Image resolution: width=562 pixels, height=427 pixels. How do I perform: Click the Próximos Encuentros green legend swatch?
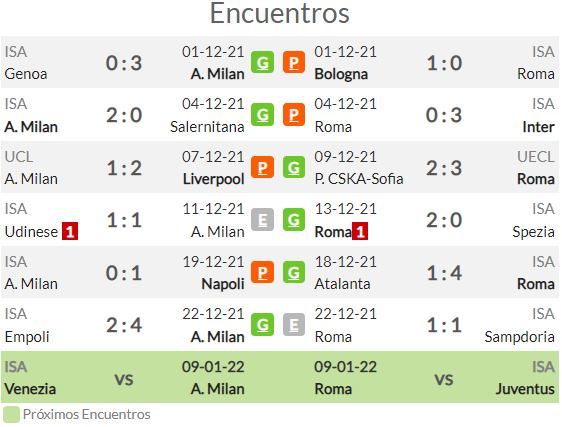click(x=11, y=414)
